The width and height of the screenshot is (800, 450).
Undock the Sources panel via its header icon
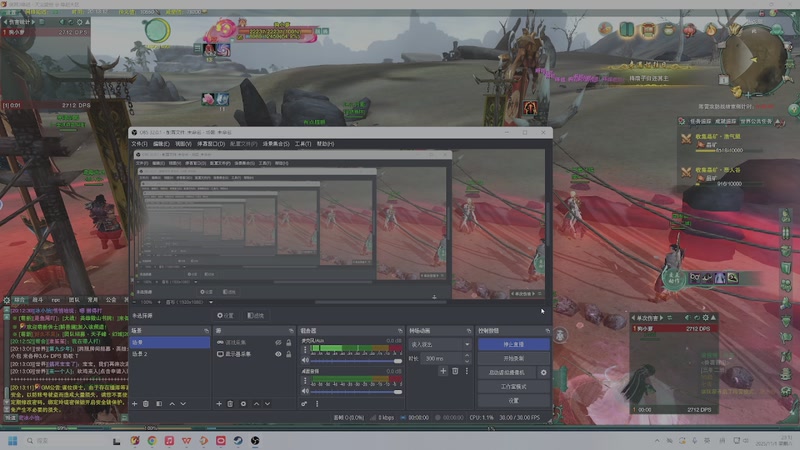tap(291, 331)
